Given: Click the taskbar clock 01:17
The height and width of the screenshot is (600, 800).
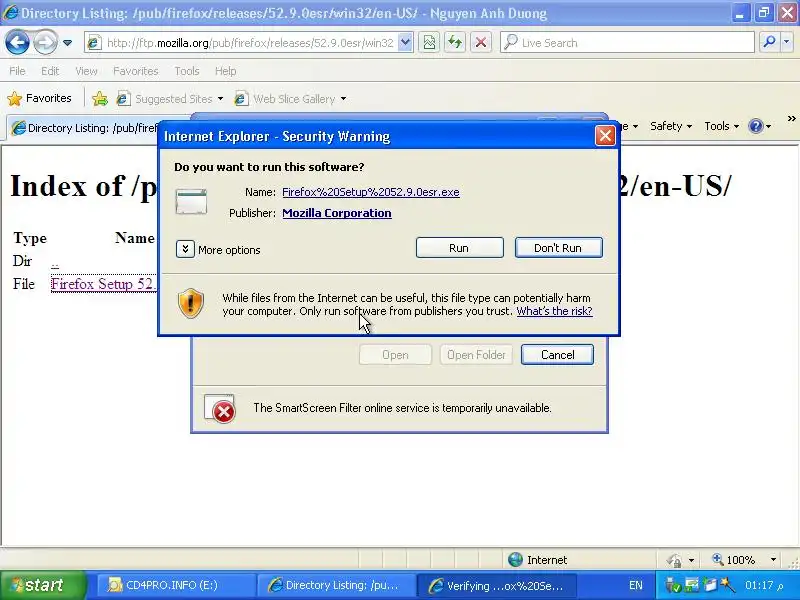Looking at the screenshot, I should click(764, 585).
